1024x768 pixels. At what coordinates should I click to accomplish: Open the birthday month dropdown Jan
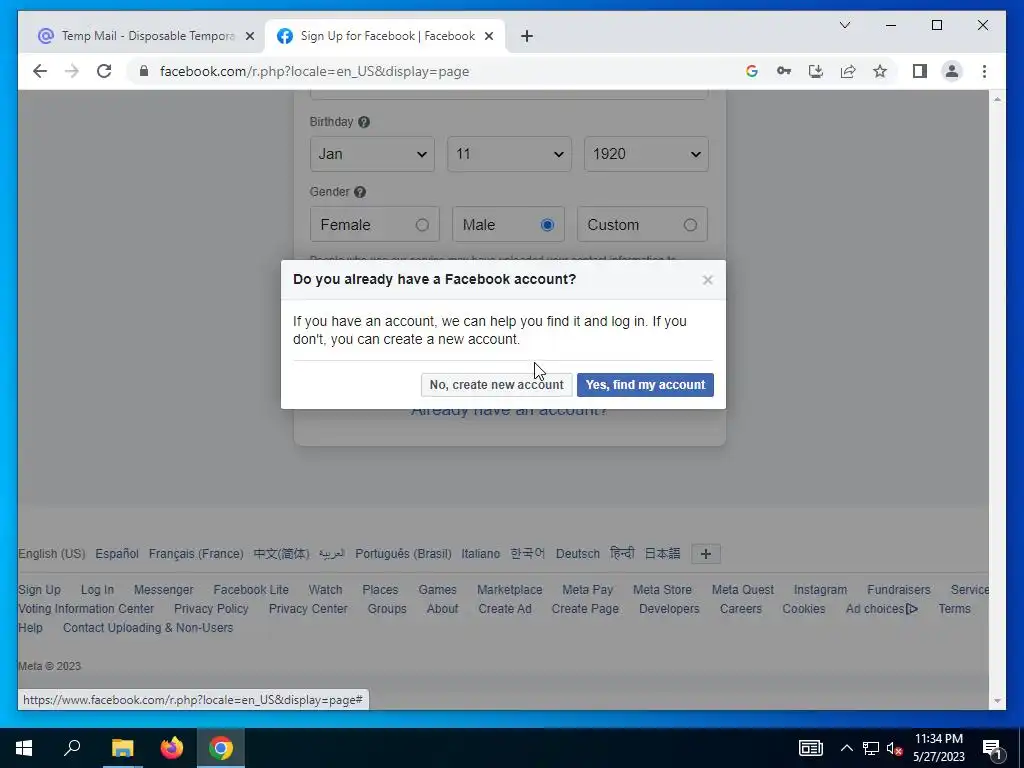(x=372, y=154)
